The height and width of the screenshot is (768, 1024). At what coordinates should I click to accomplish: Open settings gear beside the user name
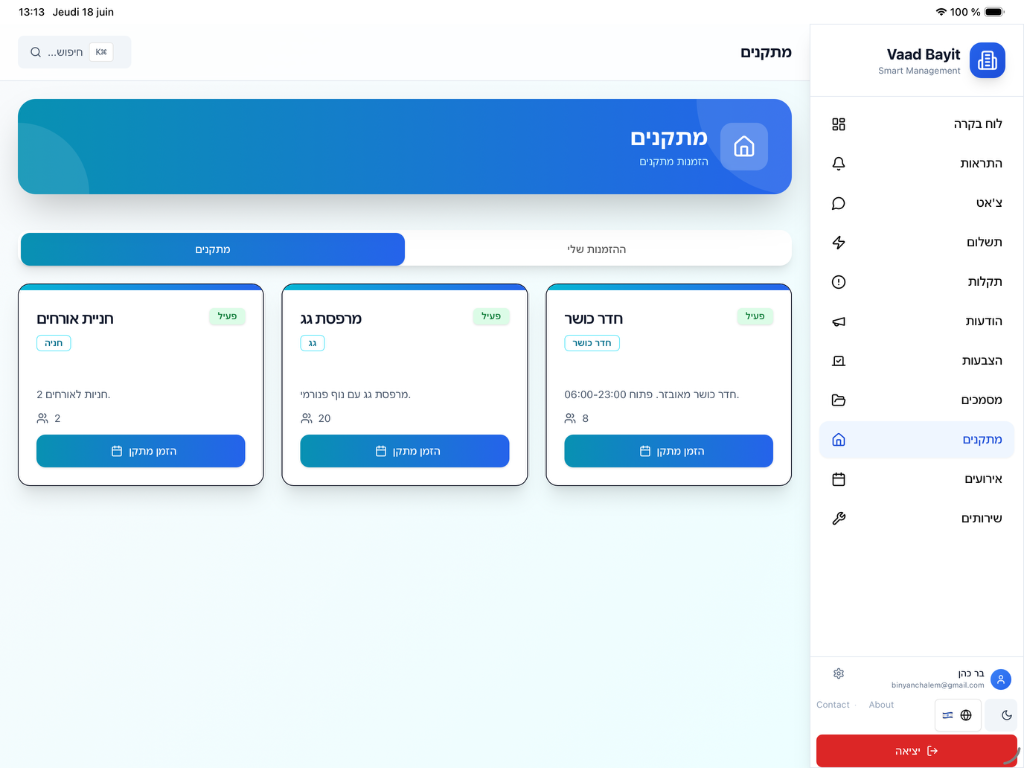pos(839,673)
